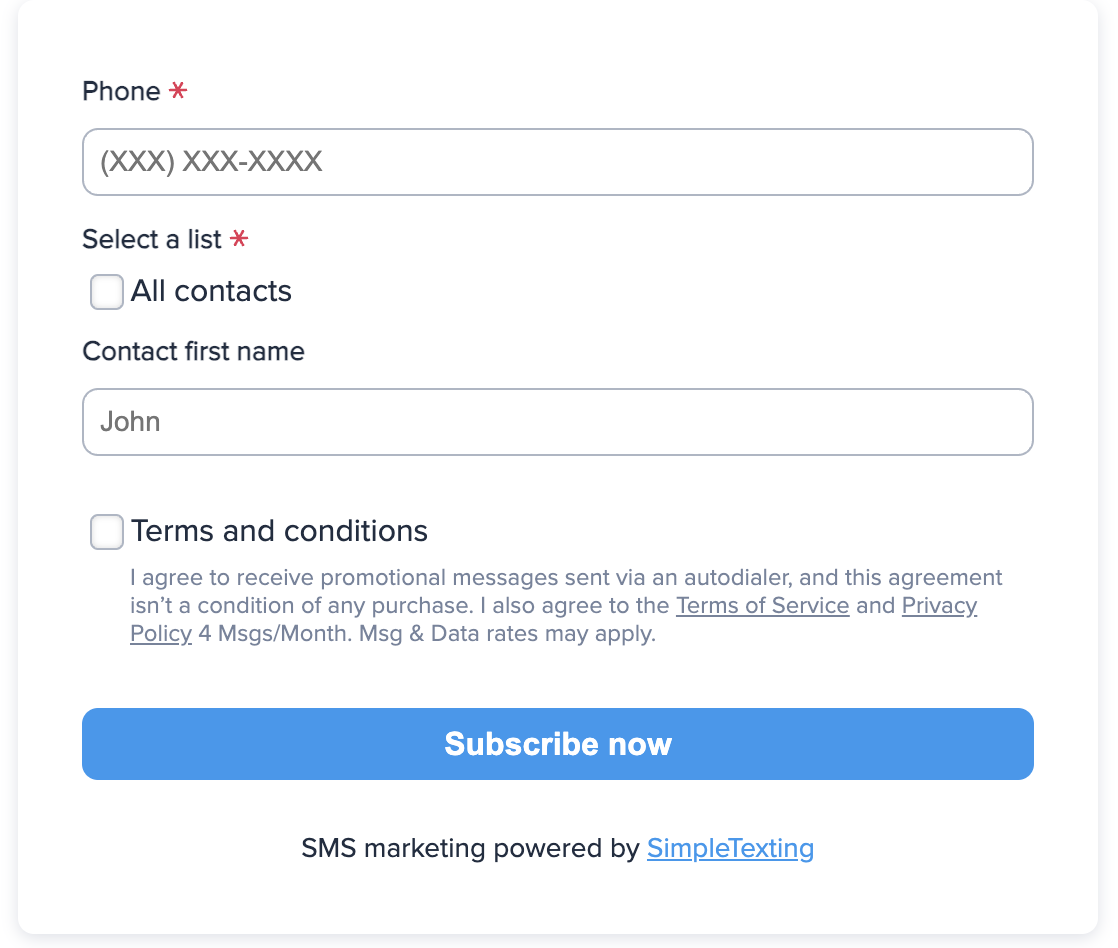The image size is (1118, 948).
Task: Click the SMS marketing powered by text
Action: point(470,848)
